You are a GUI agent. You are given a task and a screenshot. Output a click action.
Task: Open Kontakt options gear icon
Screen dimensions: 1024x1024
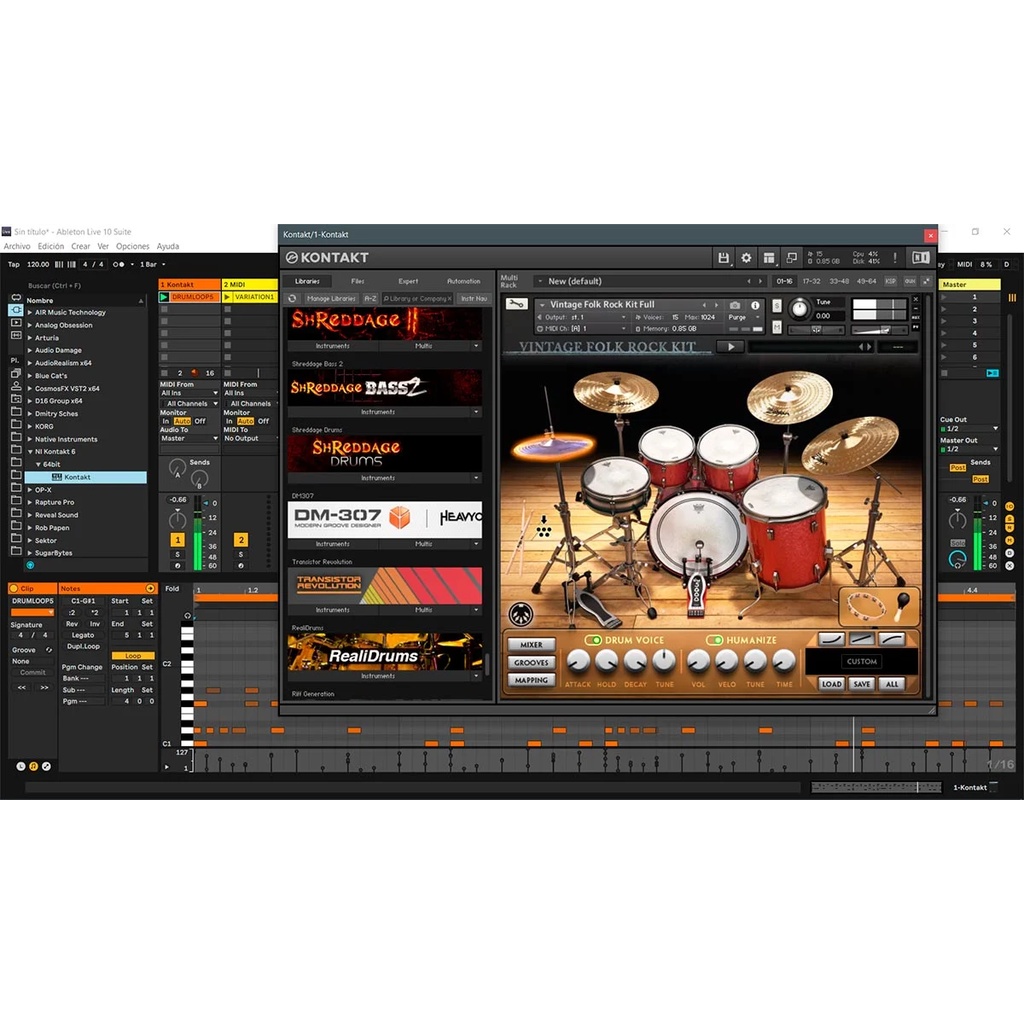(746, 258)
